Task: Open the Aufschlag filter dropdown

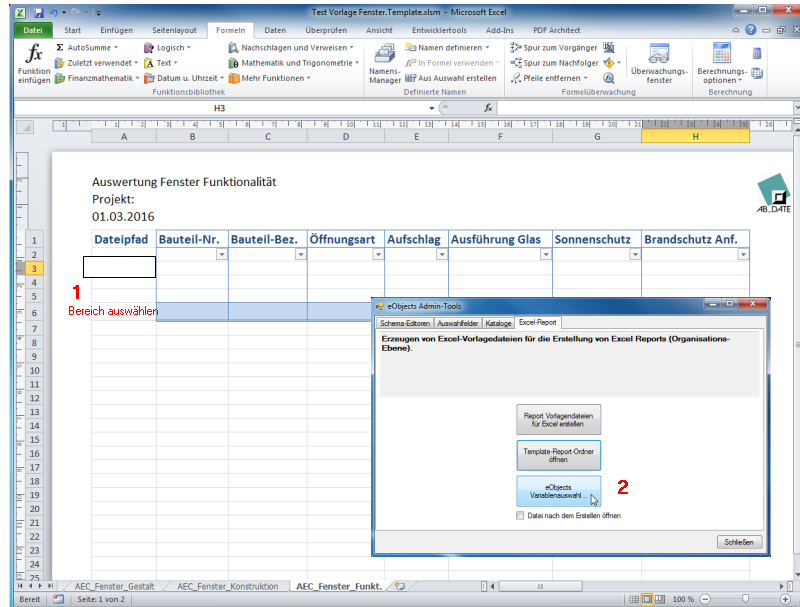Action: pos(442,255)
